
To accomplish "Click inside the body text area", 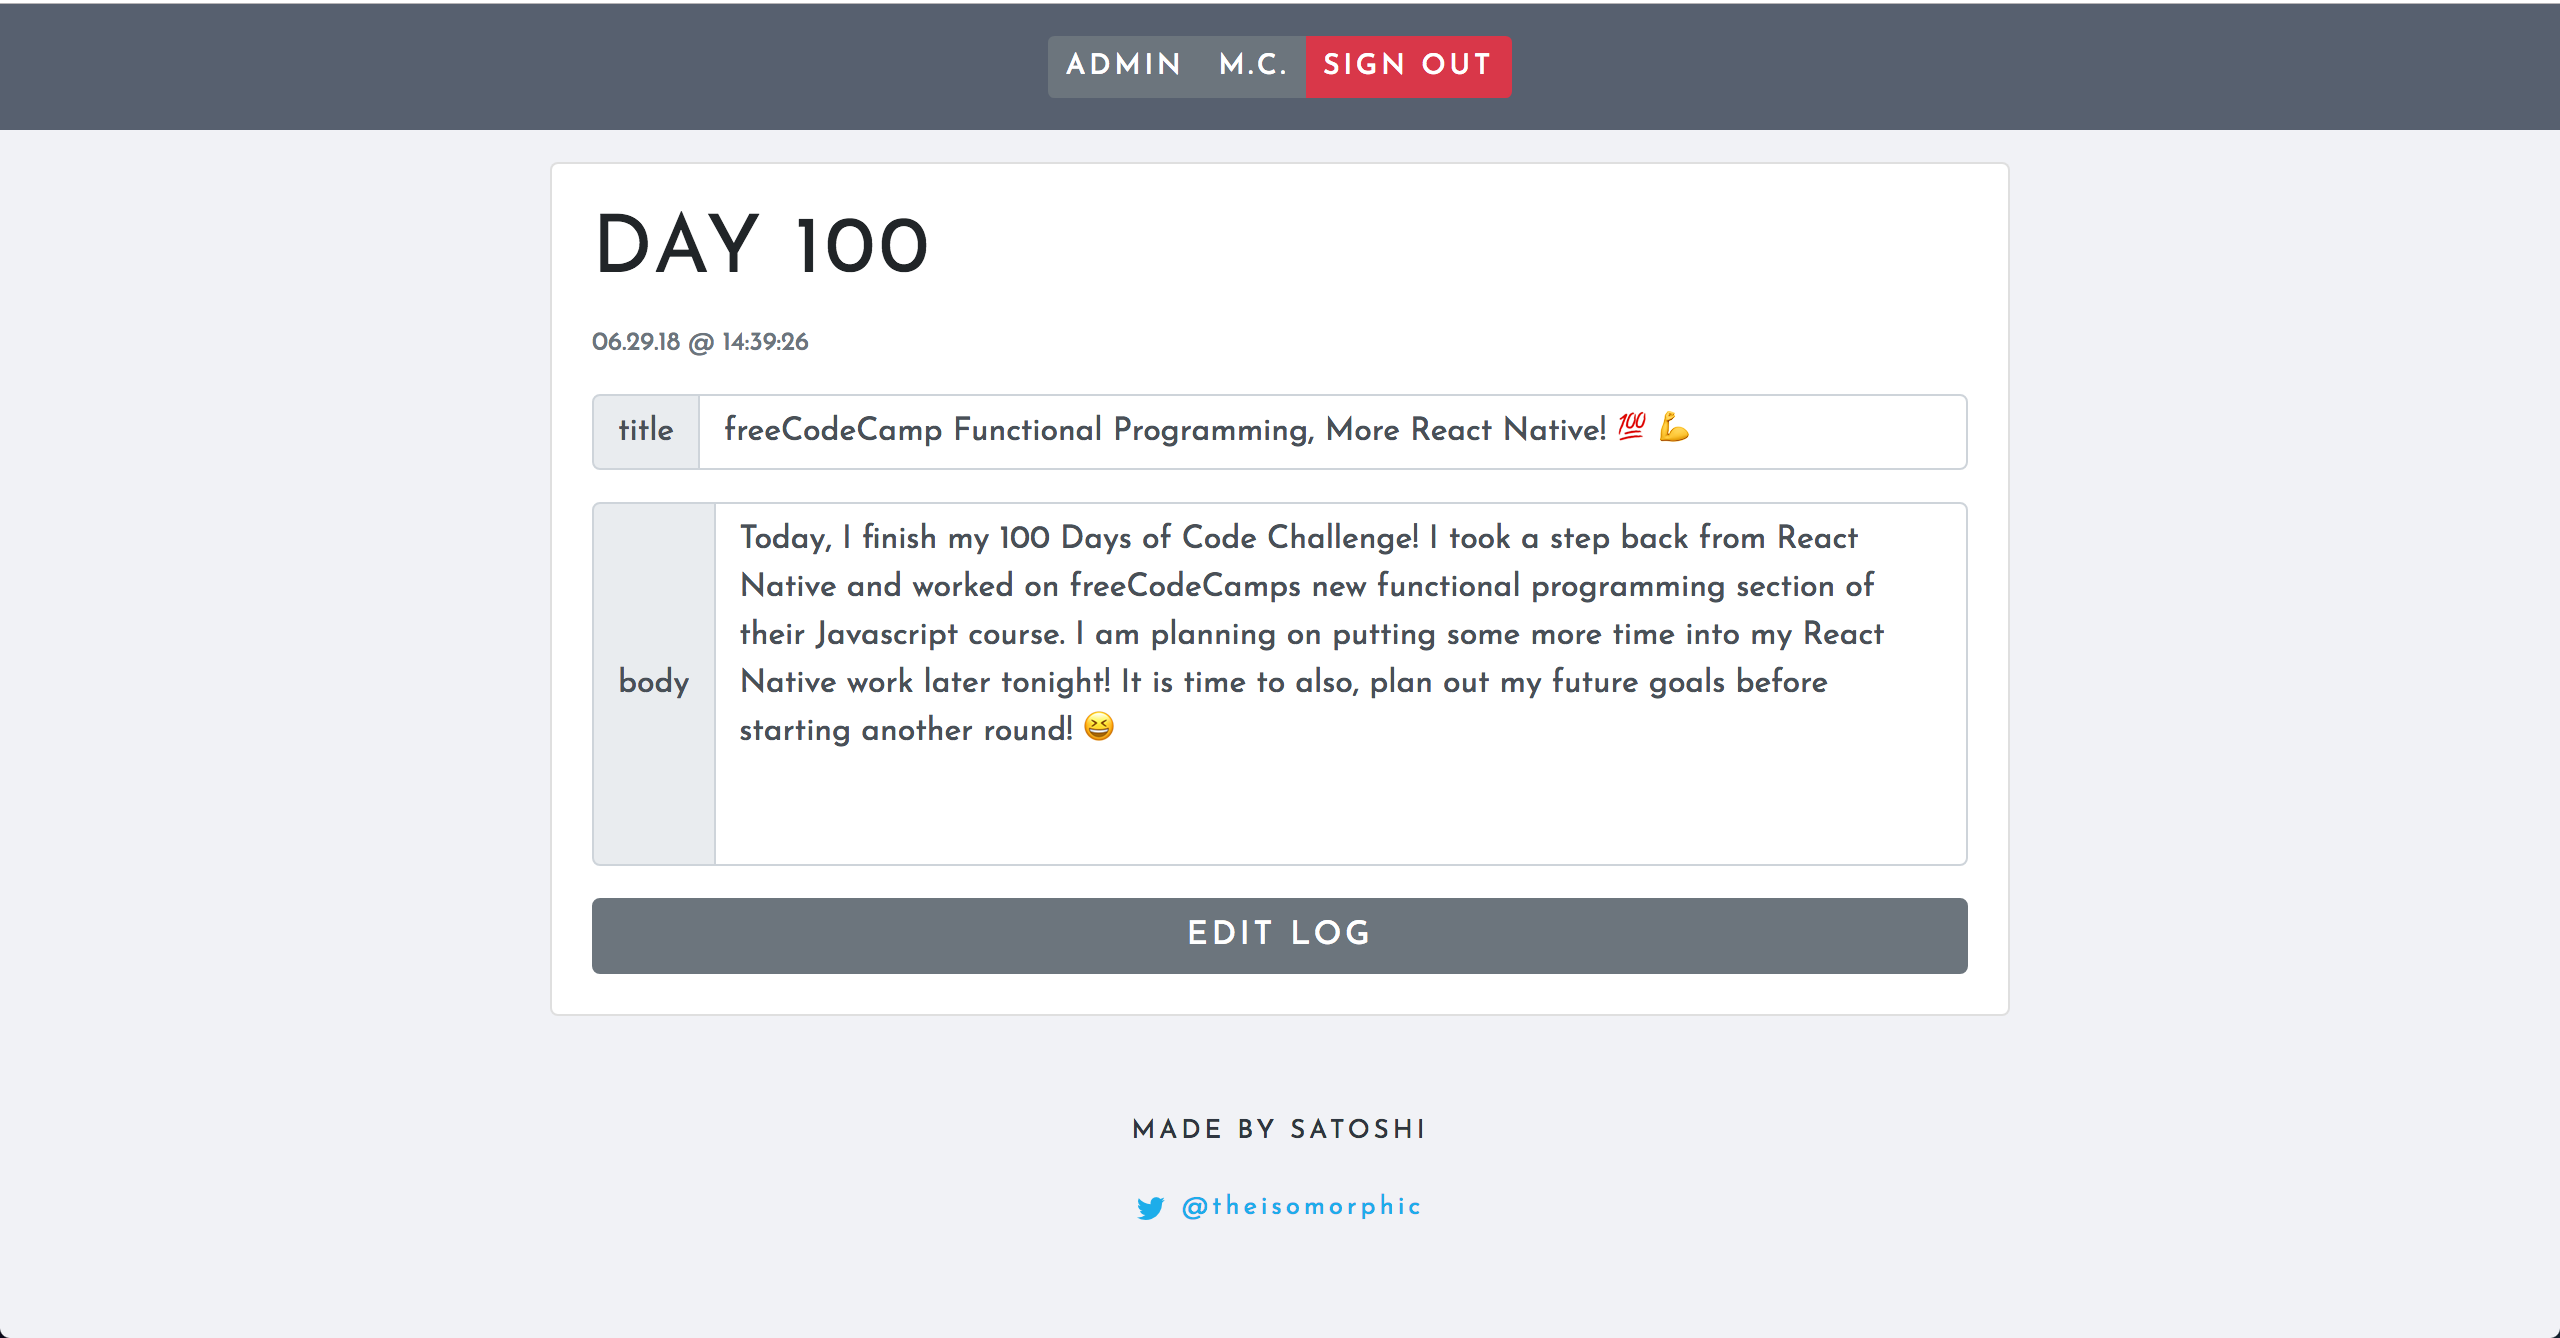I will [1341, 683].
